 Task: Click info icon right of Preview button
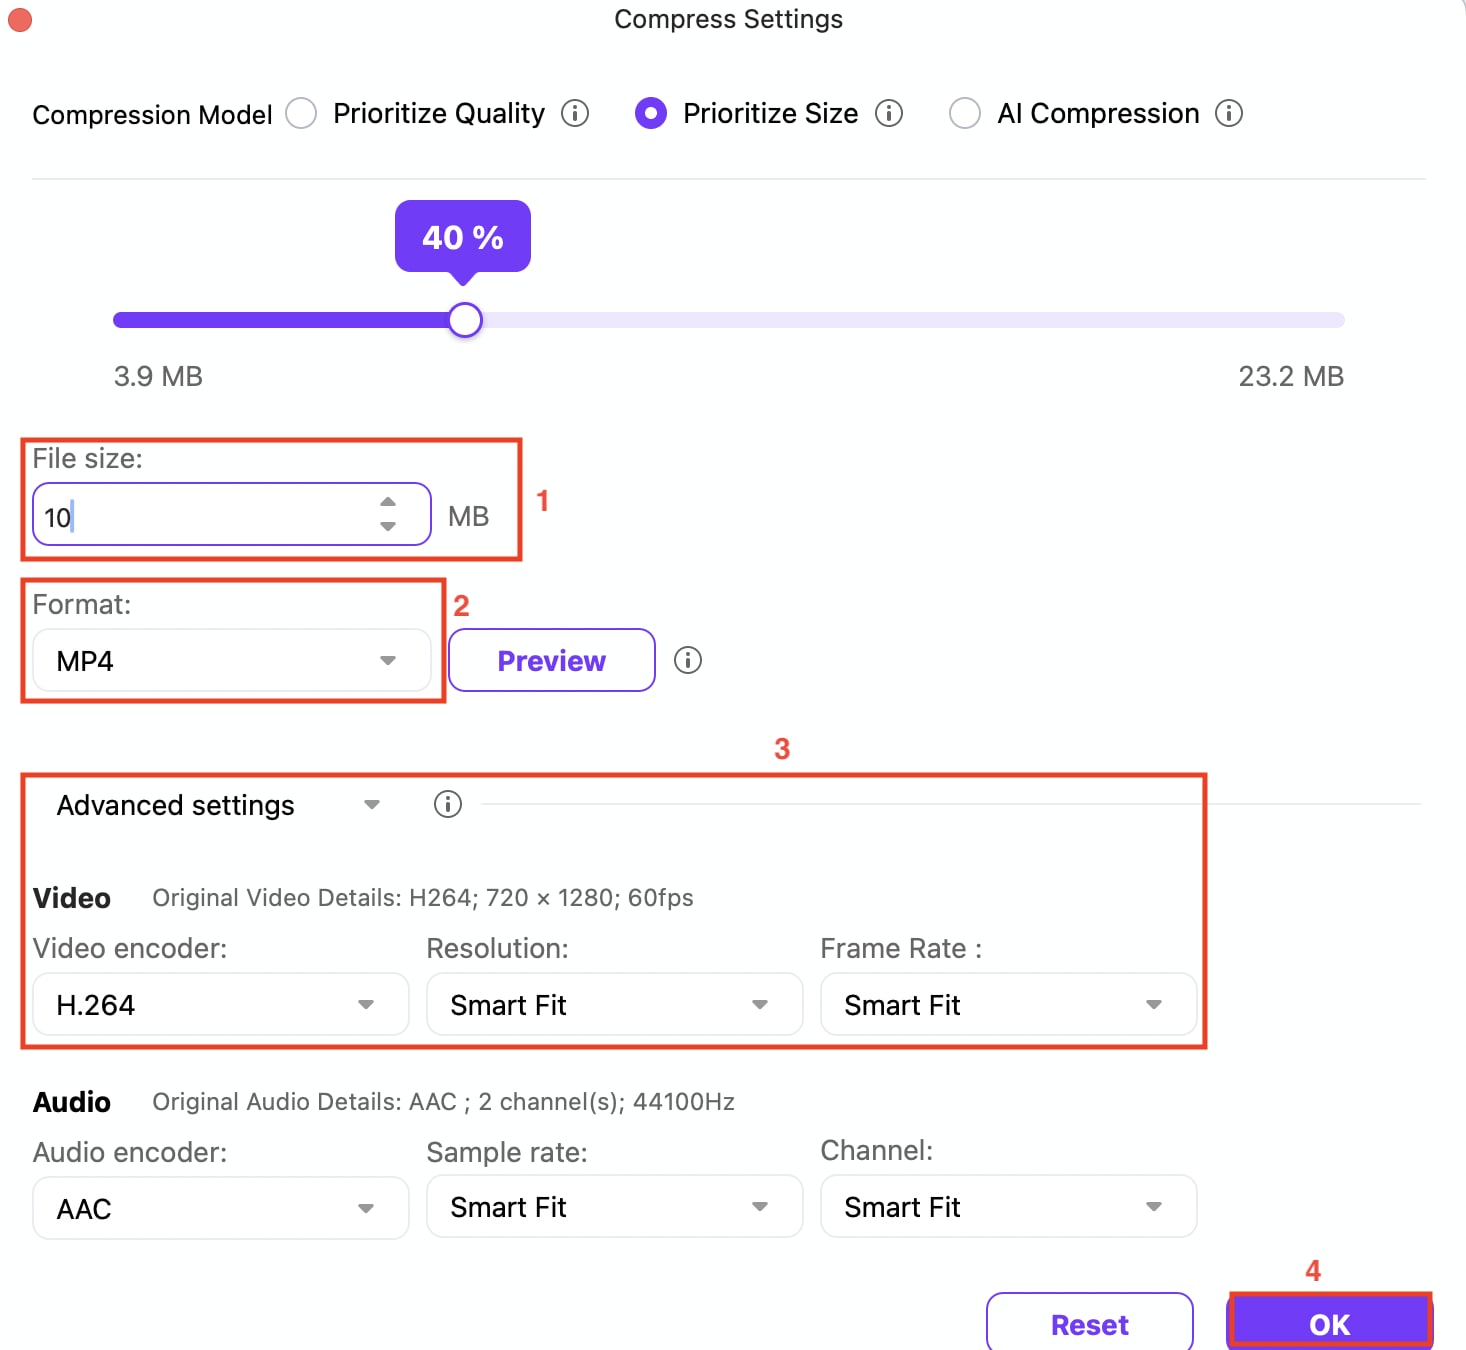pos(688,660)
